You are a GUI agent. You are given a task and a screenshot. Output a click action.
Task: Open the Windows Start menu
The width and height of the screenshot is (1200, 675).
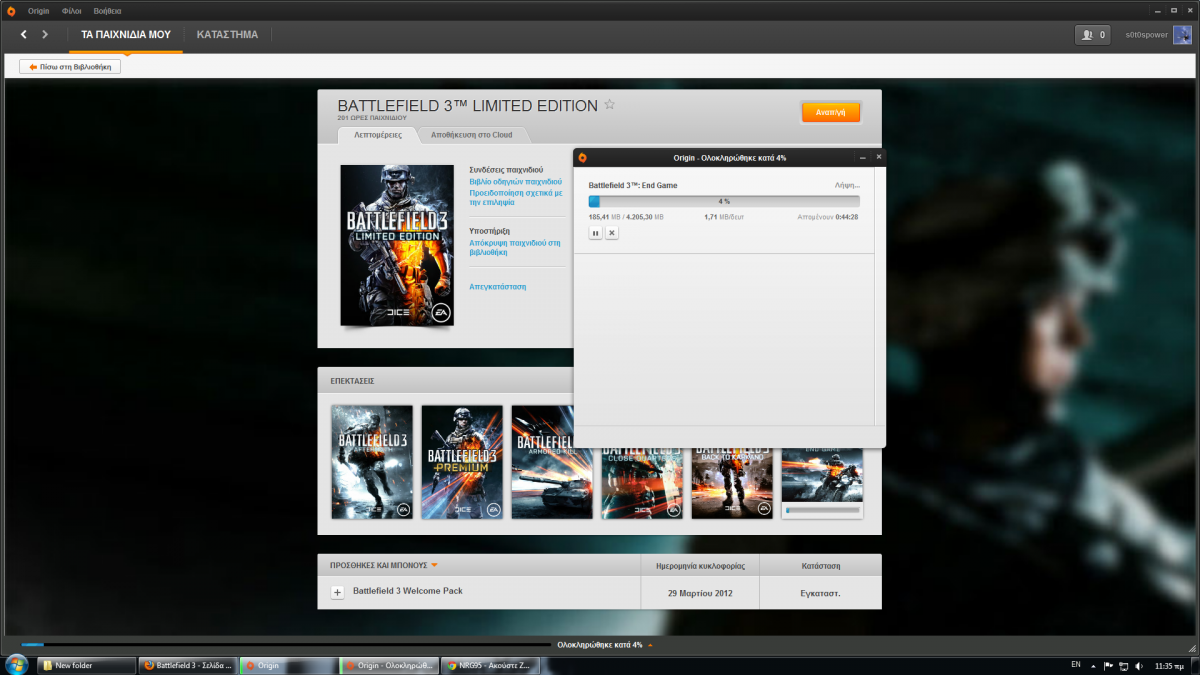coord(16,665)
